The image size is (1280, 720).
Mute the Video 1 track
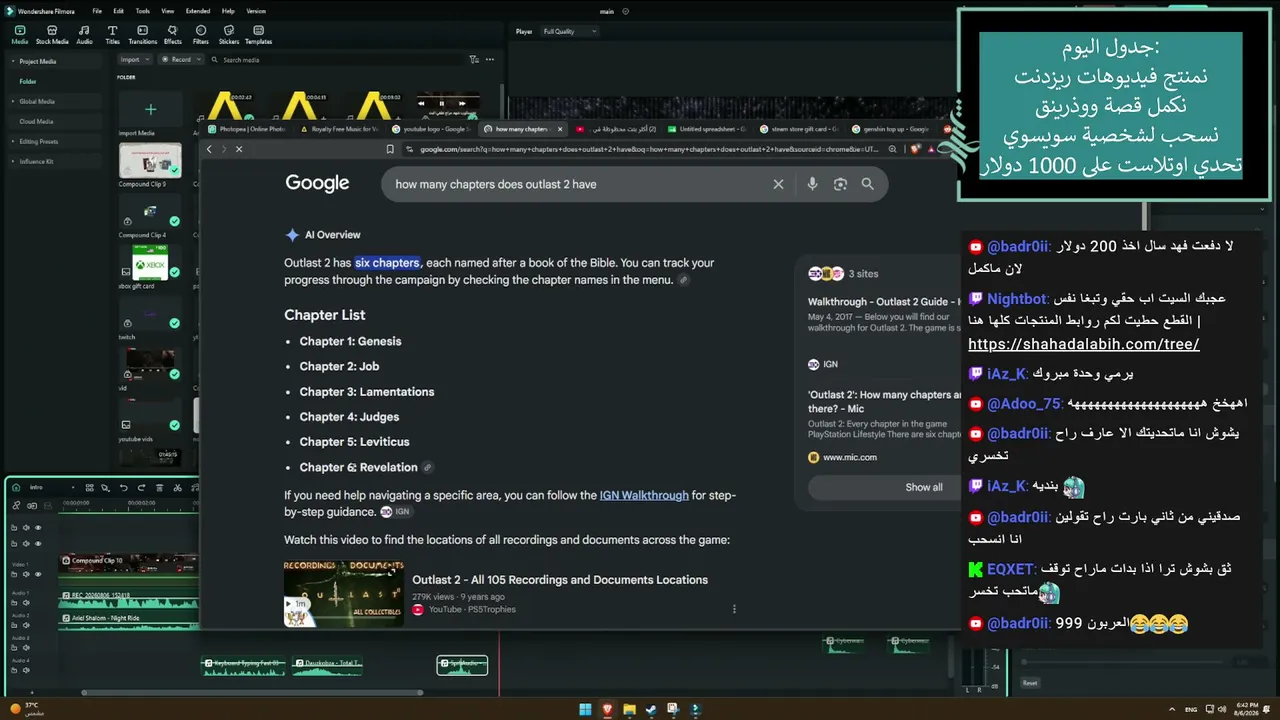click(26, 574)
